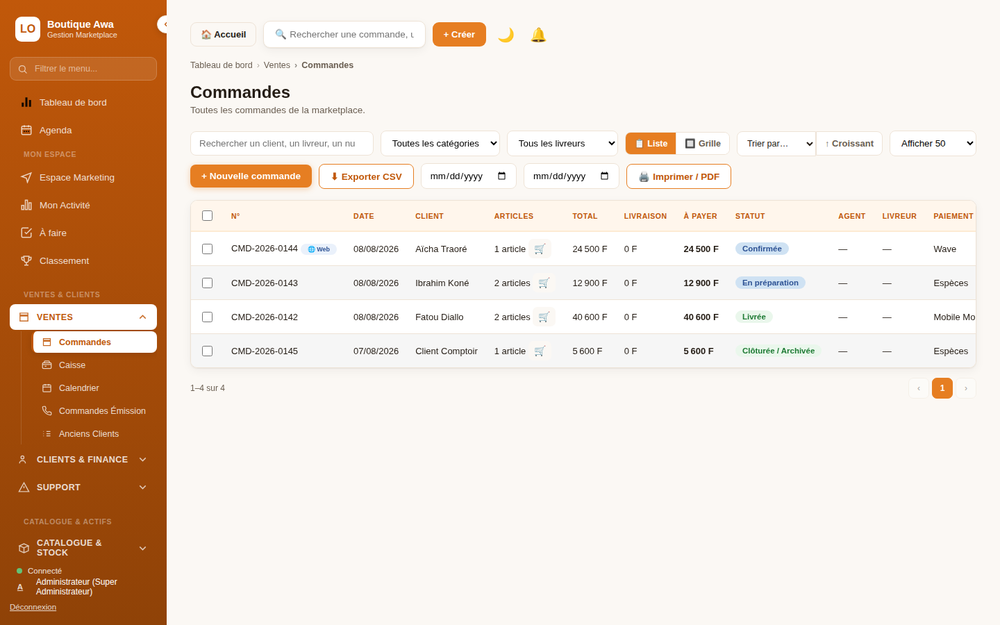The width and height of the screenshot is (1000, 625).
Task: Click the LO logo for Boutique Awa
Action: (x=27, y=29)
